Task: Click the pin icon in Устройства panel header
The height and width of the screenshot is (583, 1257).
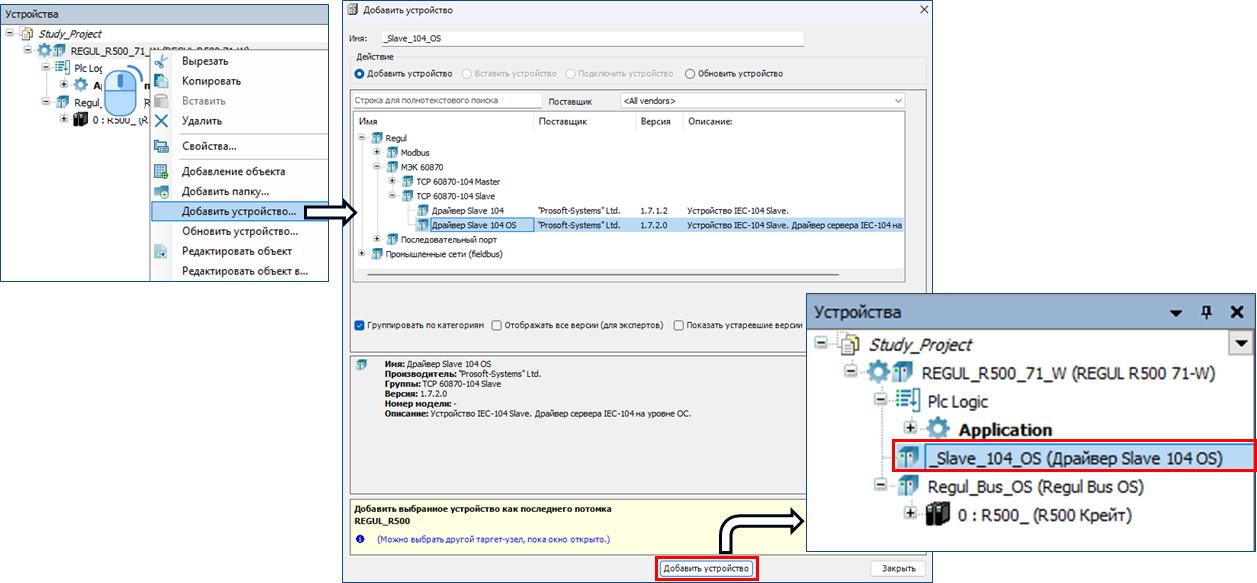Action: coord(1206,312)
